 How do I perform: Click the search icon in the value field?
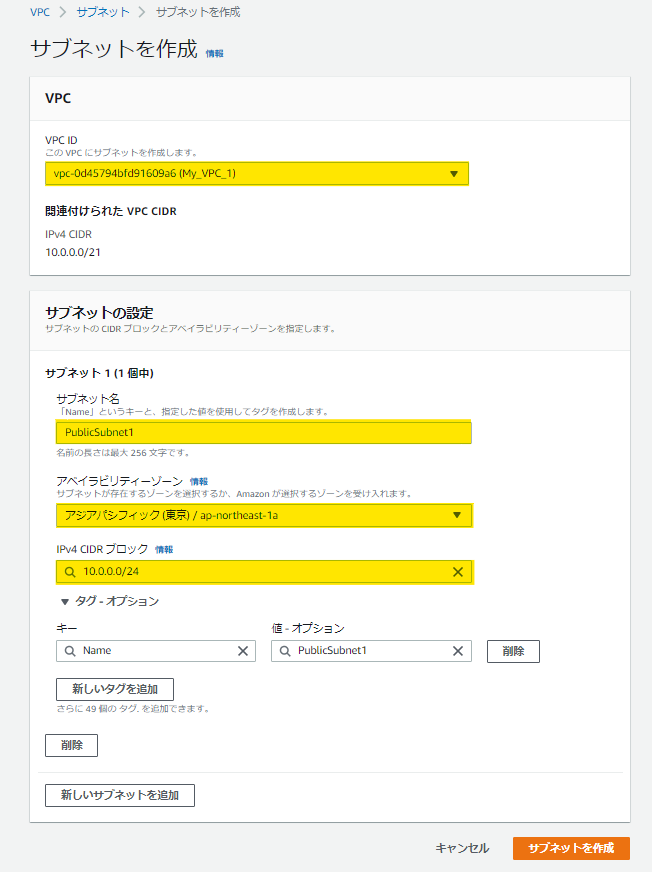tap(284, 651)
